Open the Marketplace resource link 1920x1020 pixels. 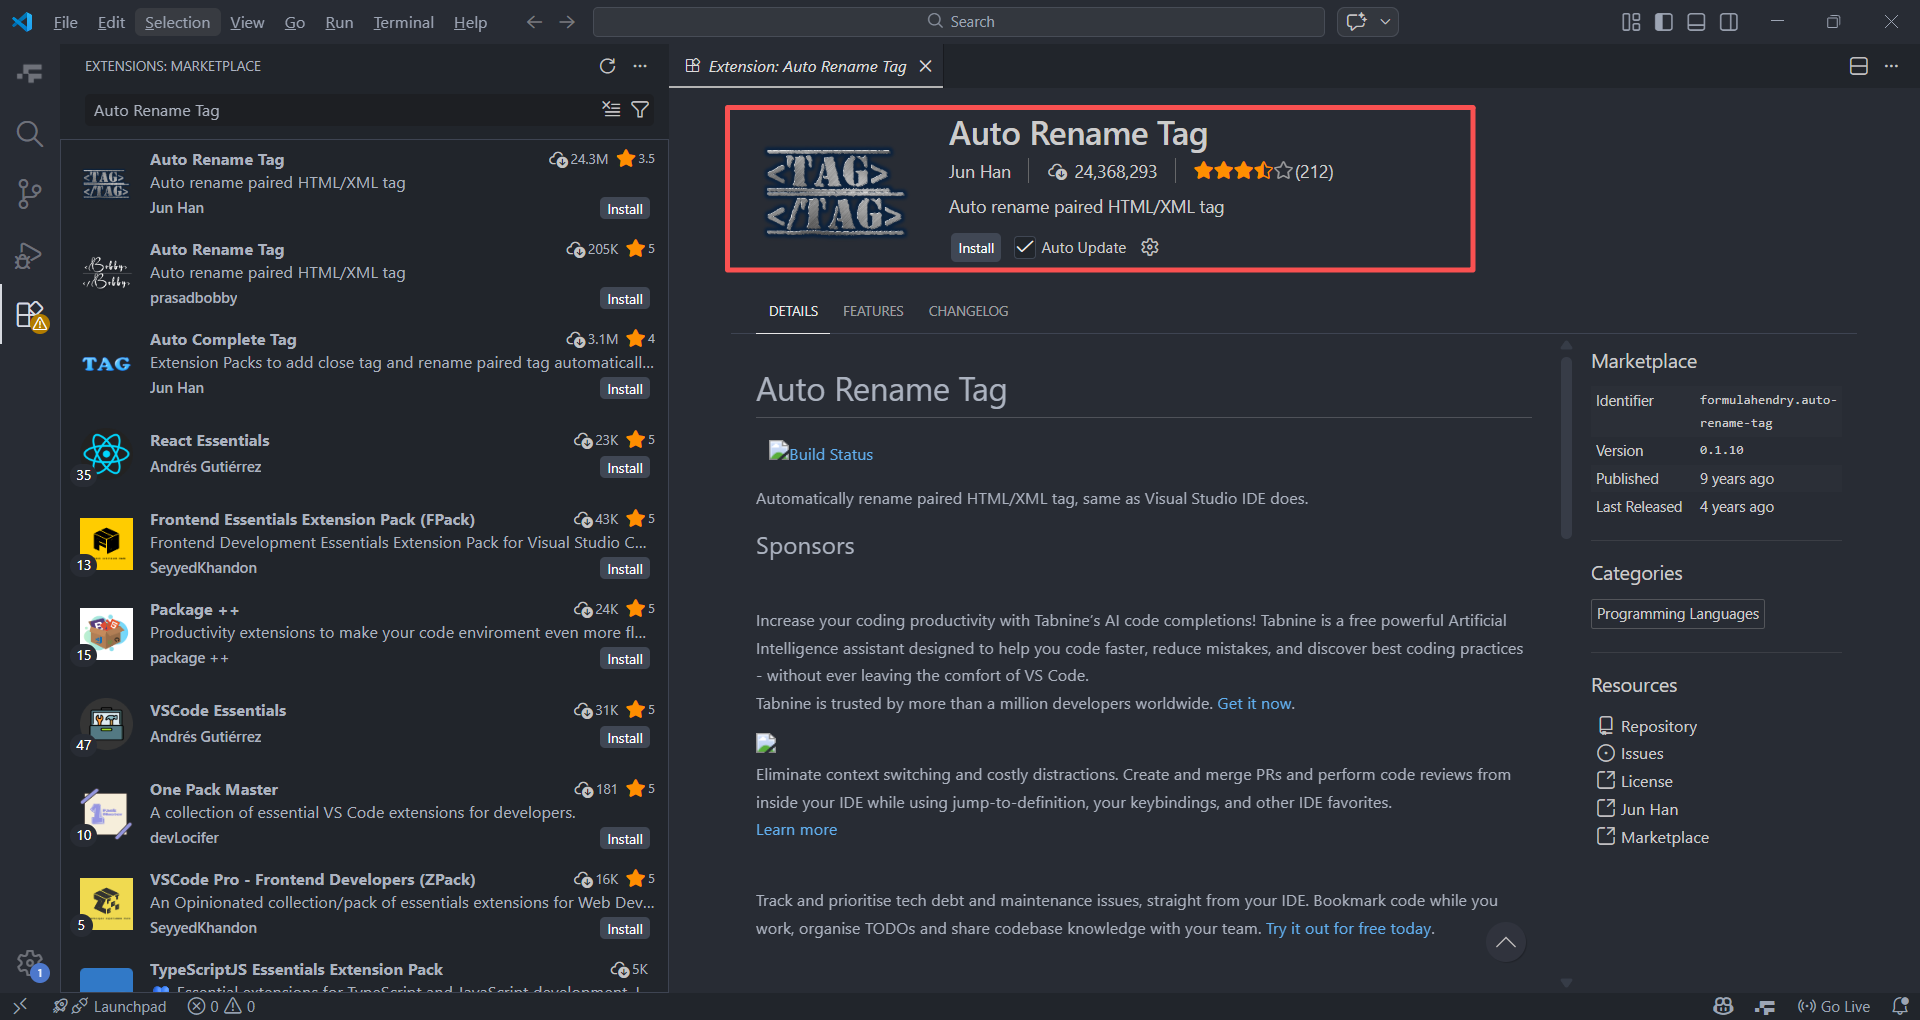click(1664, 837)
